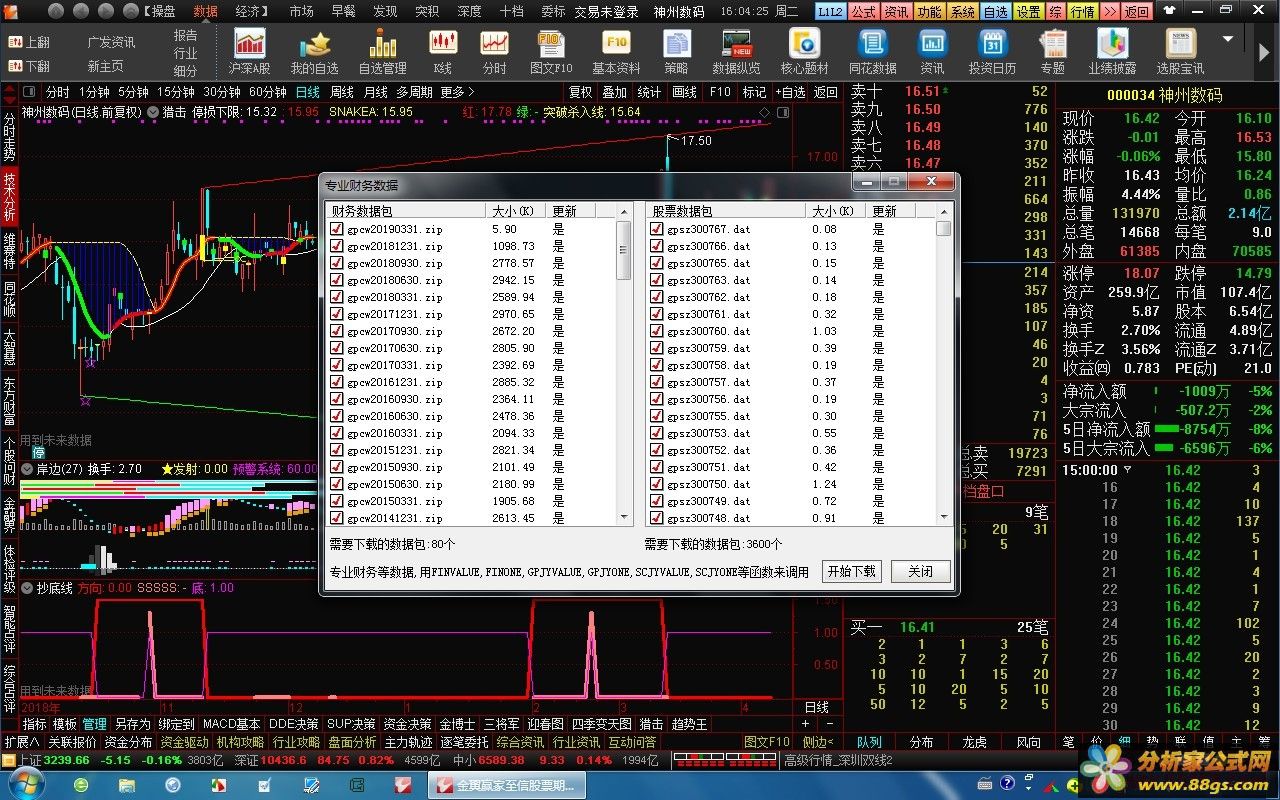Uncheck gpcw20180630.zip checkbox

coord(336,280)
